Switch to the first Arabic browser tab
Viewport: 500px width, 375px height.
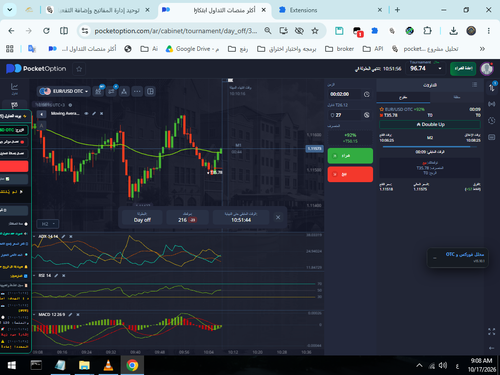[99, 10]
